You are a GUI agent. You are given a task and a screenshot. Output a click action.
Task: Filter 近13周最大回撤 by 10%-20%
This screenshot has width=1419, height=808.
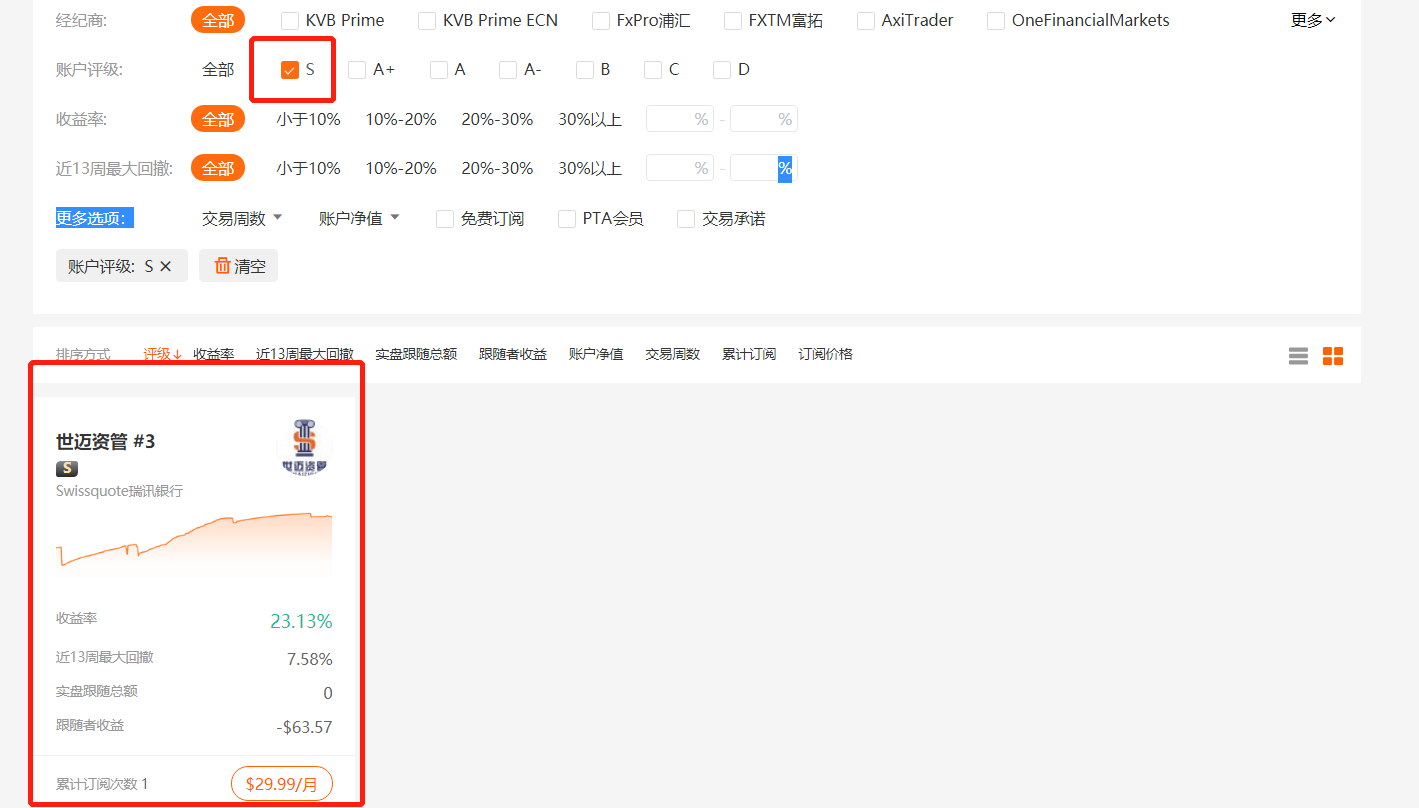(x=401, y=168)
